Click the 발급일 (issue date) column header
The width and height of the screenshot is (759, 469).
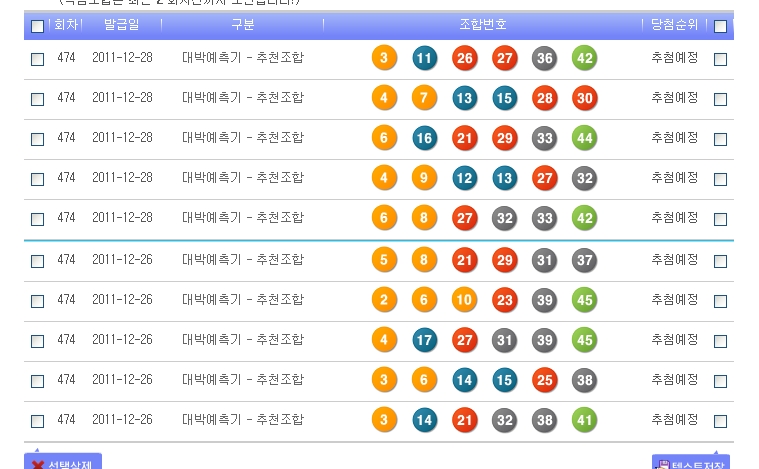pos(121,24)
